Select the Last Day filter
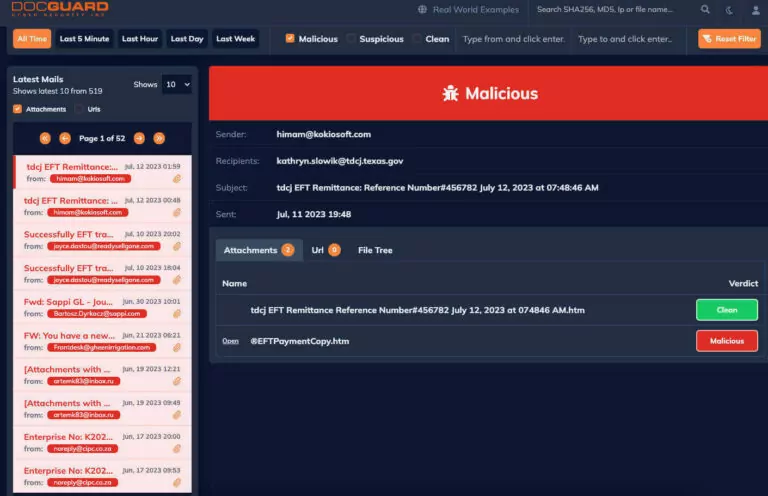This screenshot has width=768, height=496. (187, 39)
